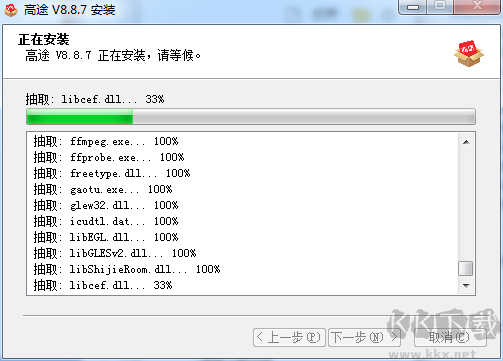Click the status text above the progress bar
Viewport: 503px width, 361px height.
tap(95, 99)
